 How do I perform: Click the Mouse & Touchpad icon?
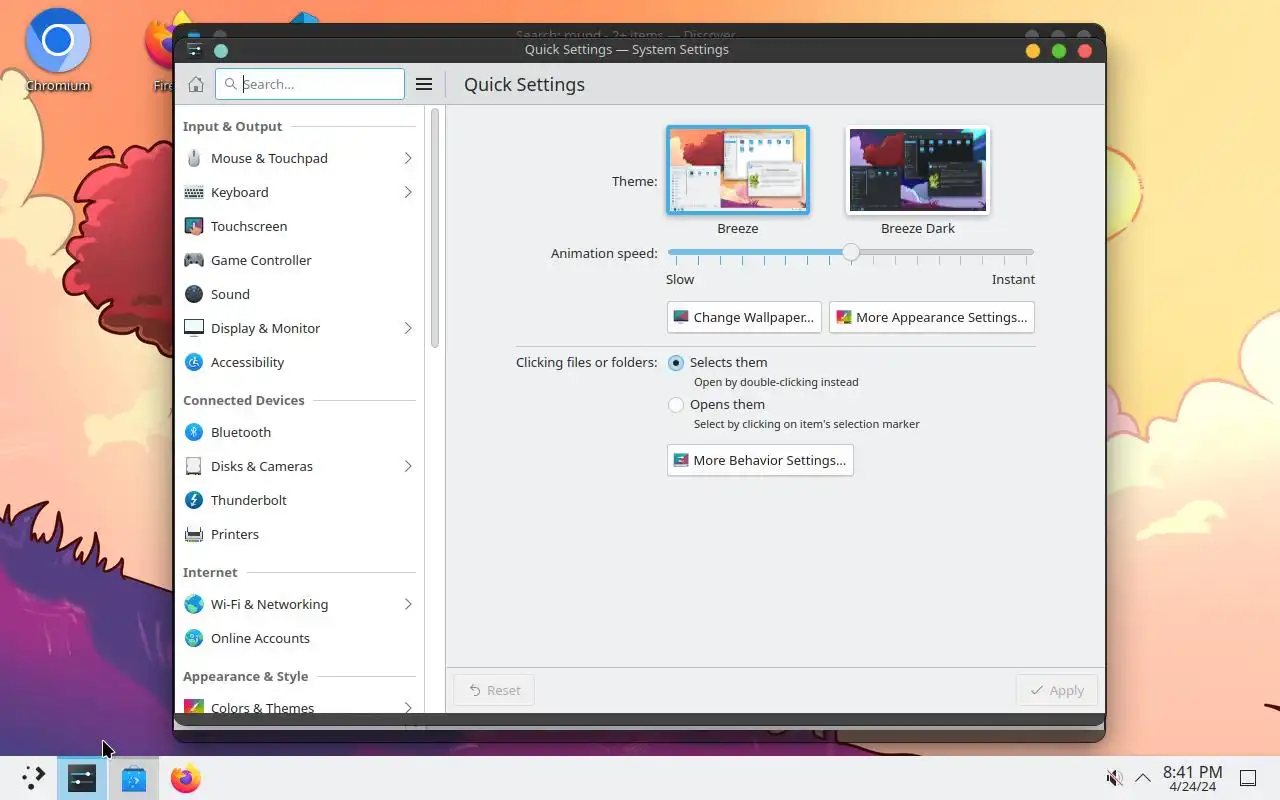194,158
